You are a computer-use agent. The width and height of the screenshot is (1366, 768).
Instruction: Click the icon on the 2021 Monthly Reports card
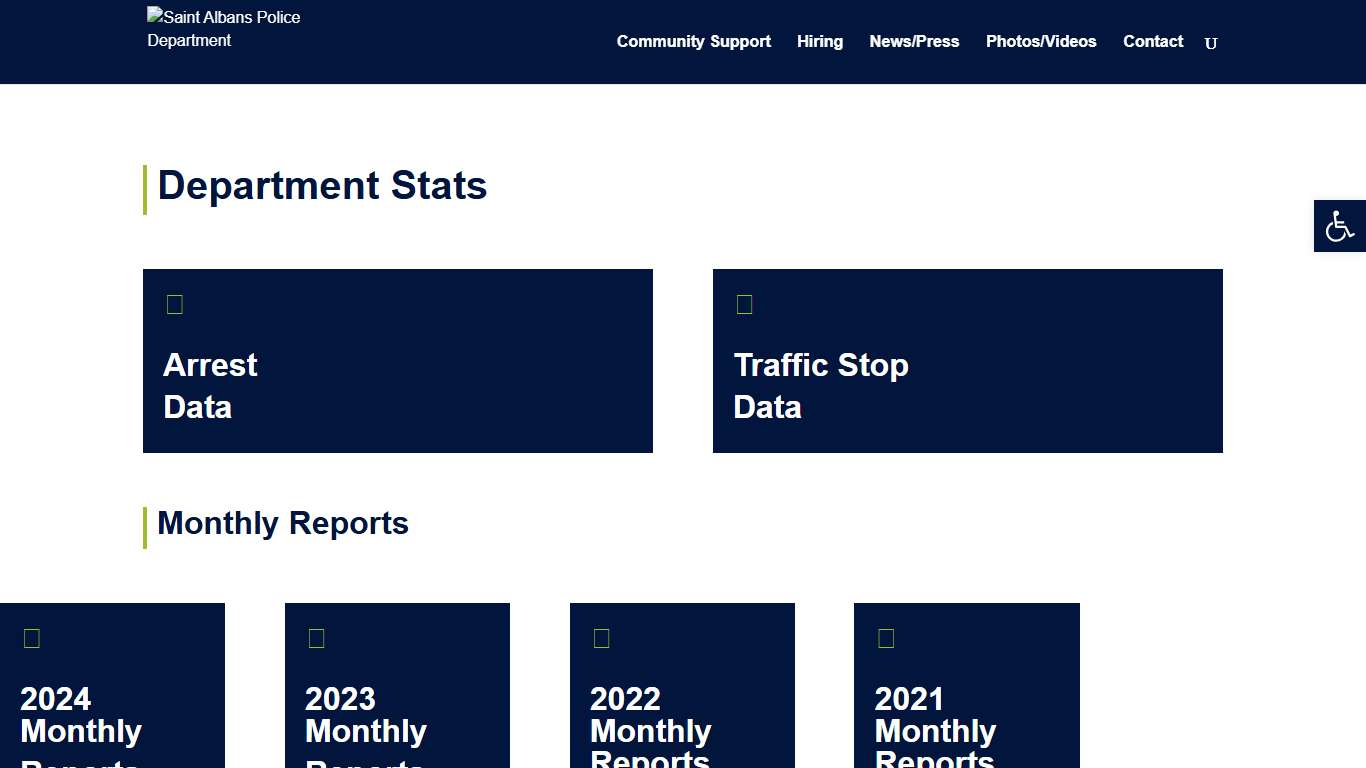[x=886, y=638]
